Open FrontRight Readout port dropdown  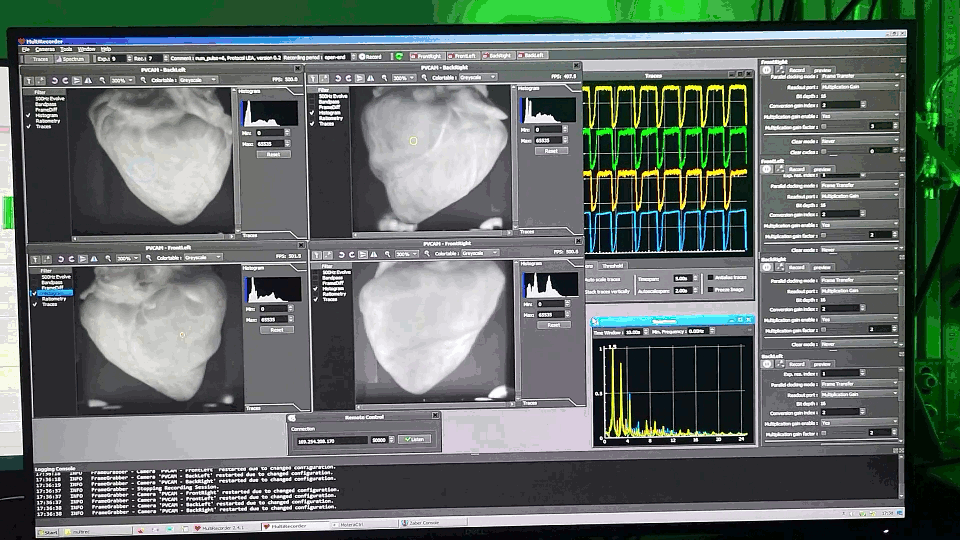pyautogui.click(x=860, y=87)
